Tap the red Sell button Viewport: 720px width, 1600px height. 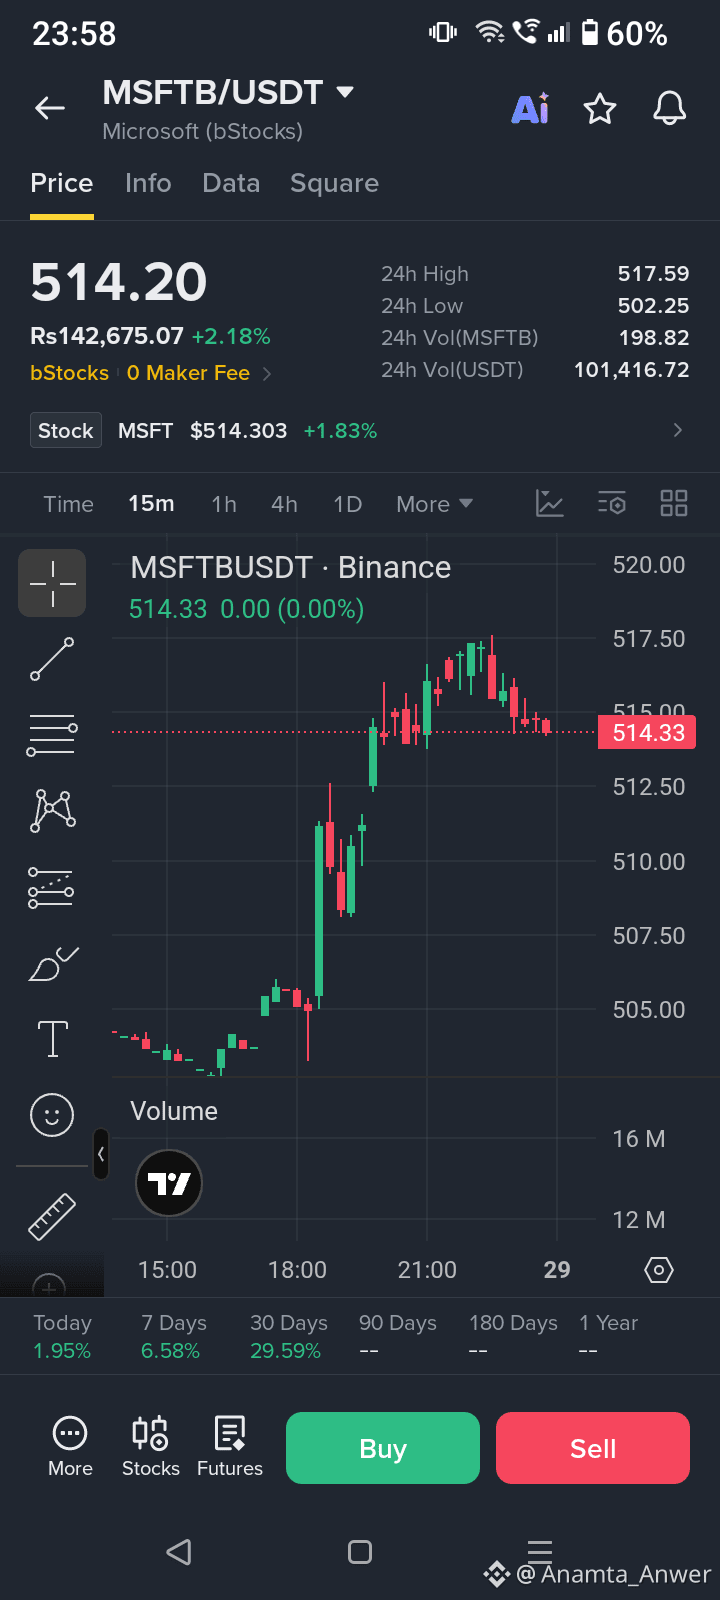(593, 1448)
